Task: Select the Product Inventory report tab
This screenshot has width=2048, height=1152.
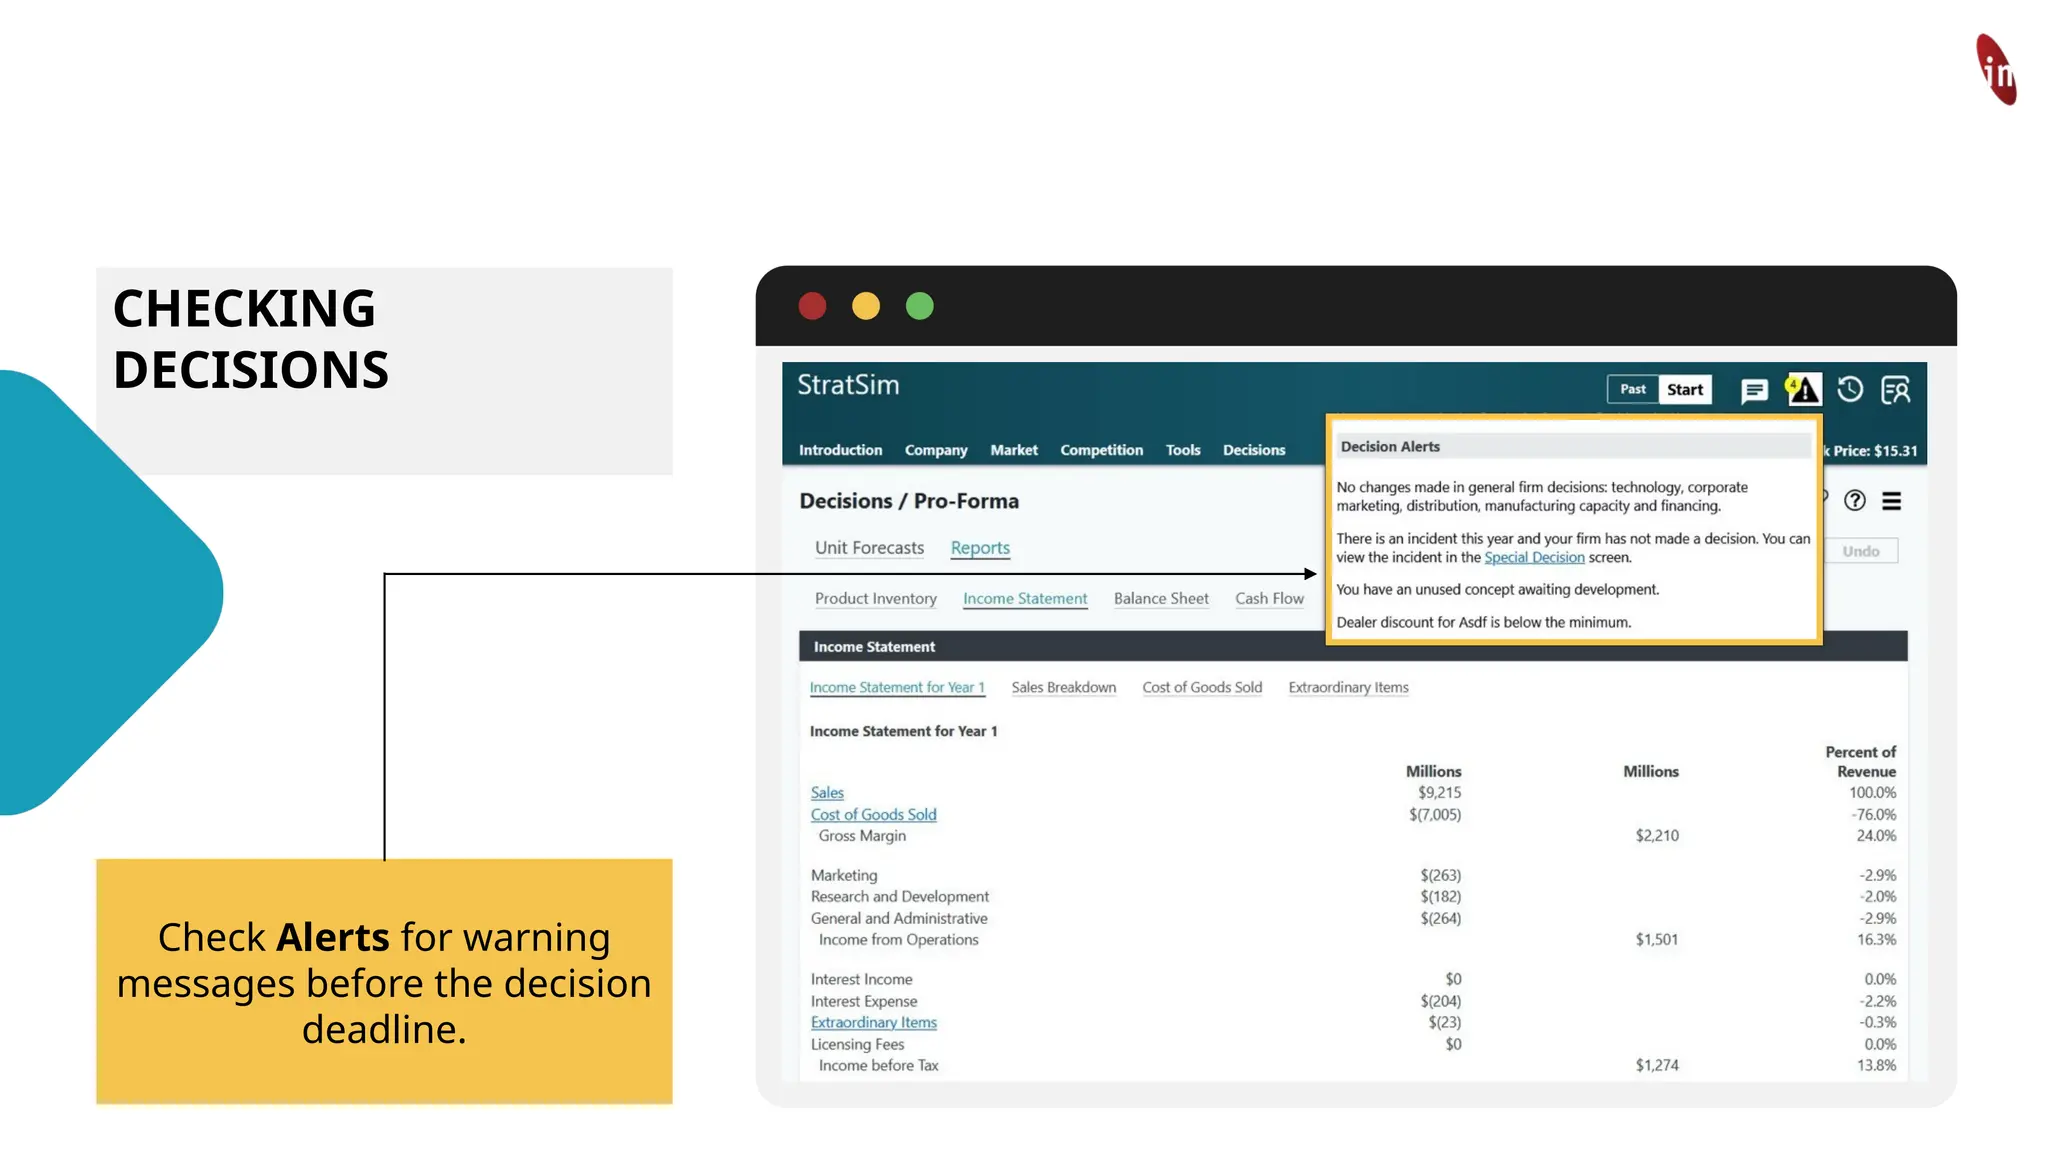Action: coord(875,598)
